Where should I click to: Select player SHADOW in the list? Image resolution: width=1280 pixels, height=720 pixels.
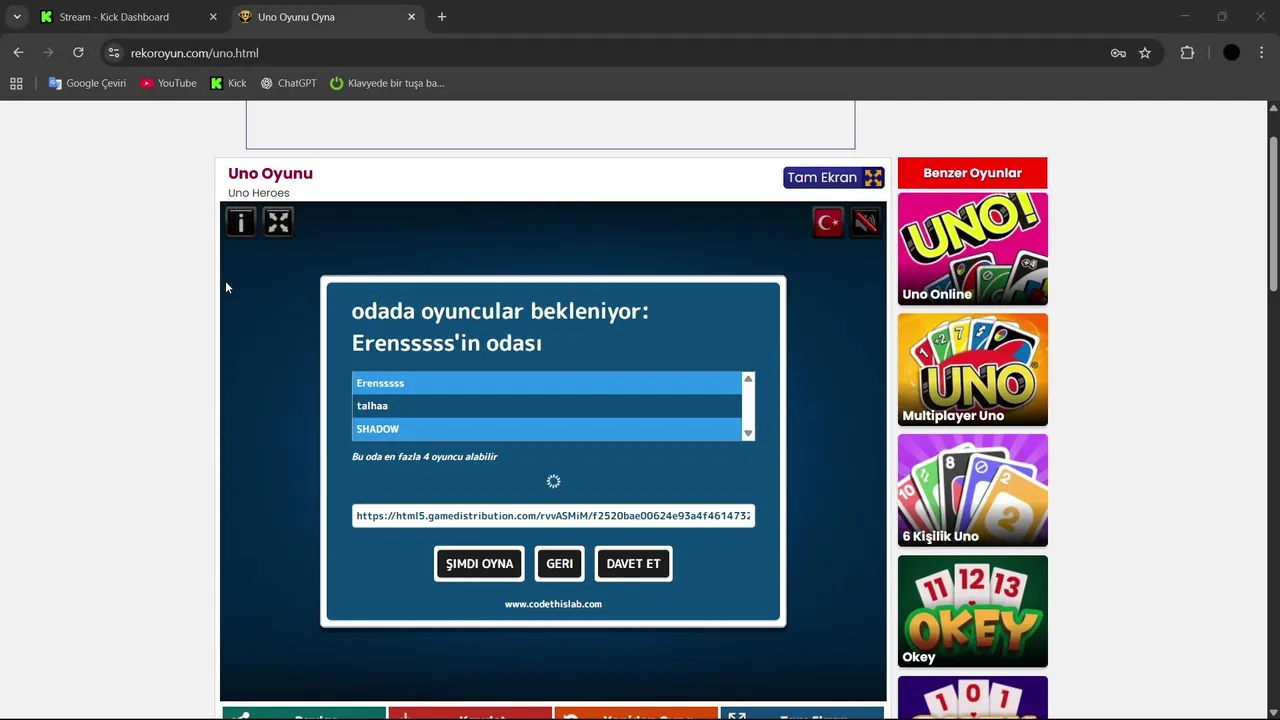tap(547, 429)
